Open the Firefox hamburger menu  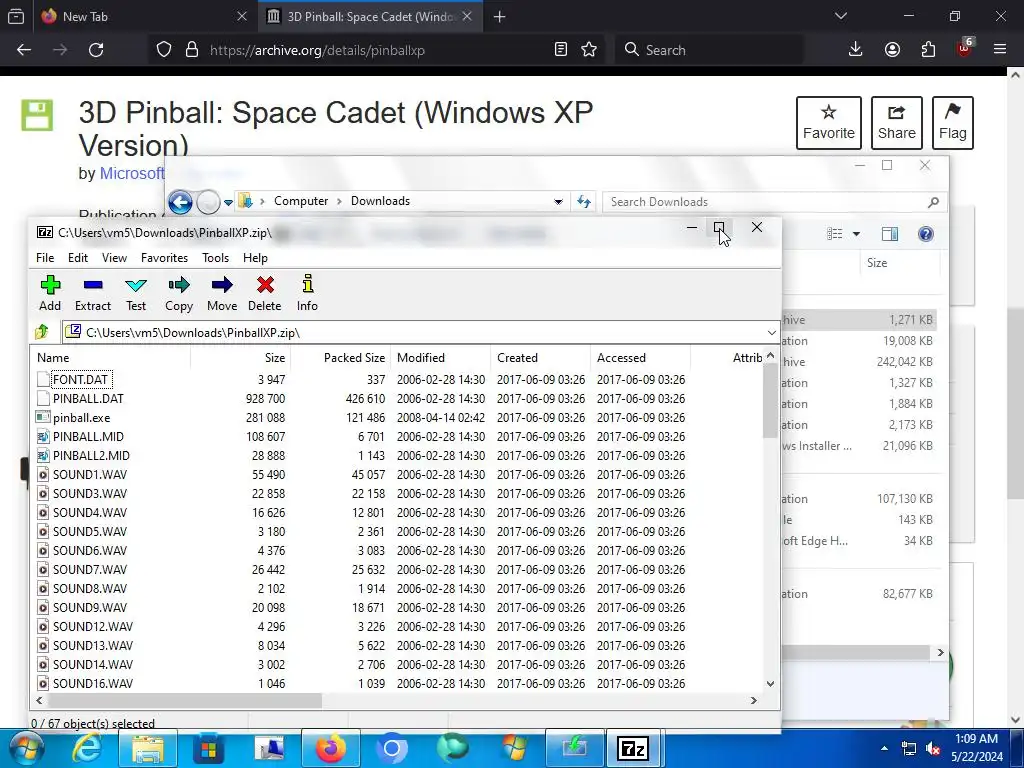click(x=1000, y=50)
